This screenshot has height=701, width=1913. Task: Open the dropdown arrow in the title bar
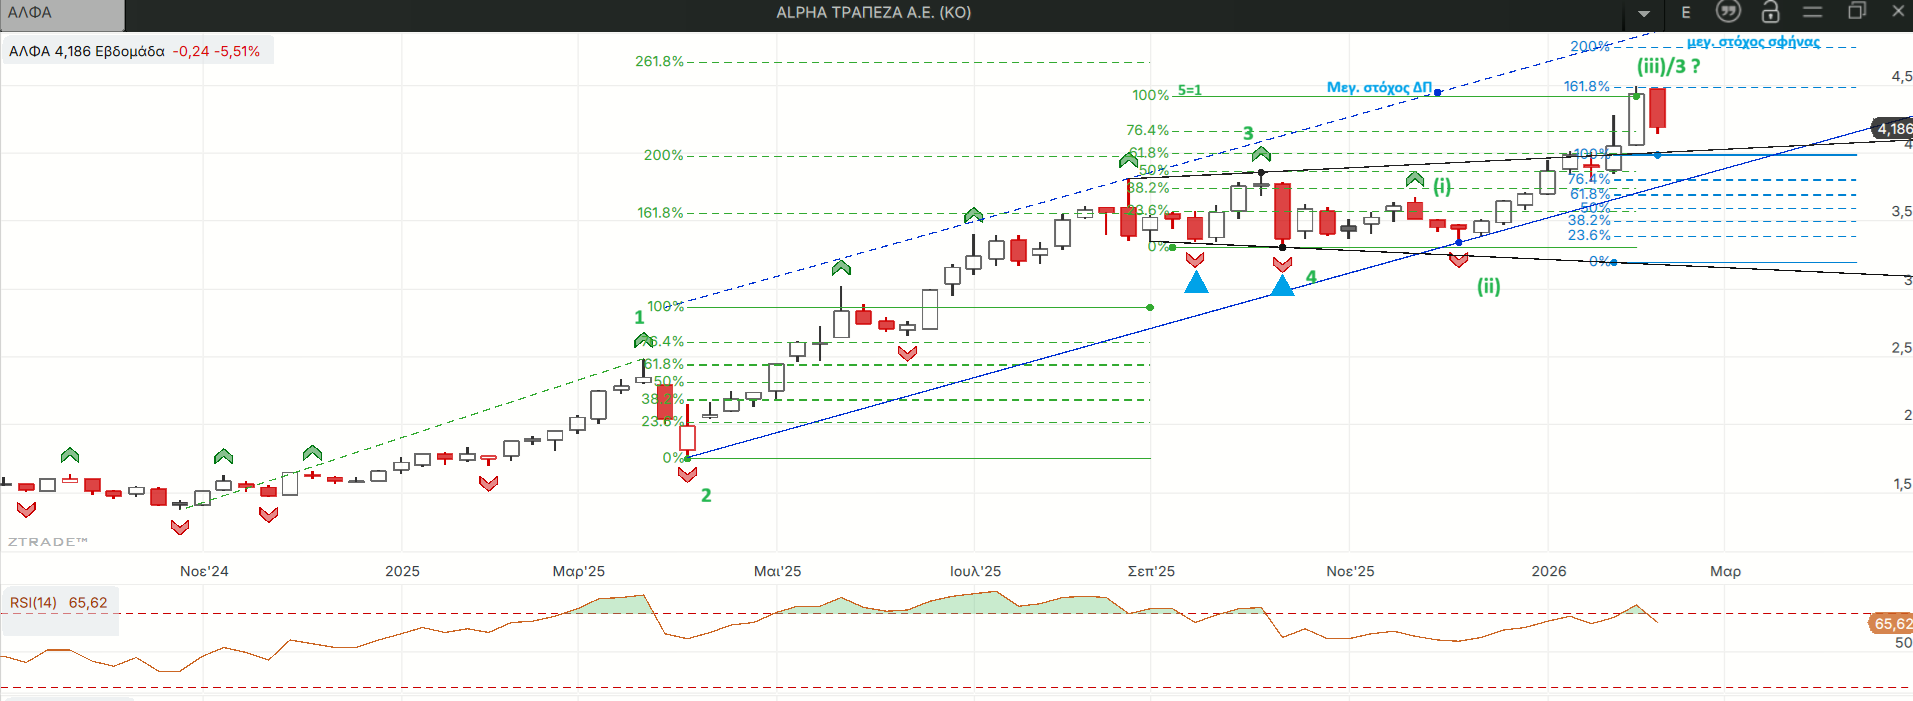(x=1643, y=13)
